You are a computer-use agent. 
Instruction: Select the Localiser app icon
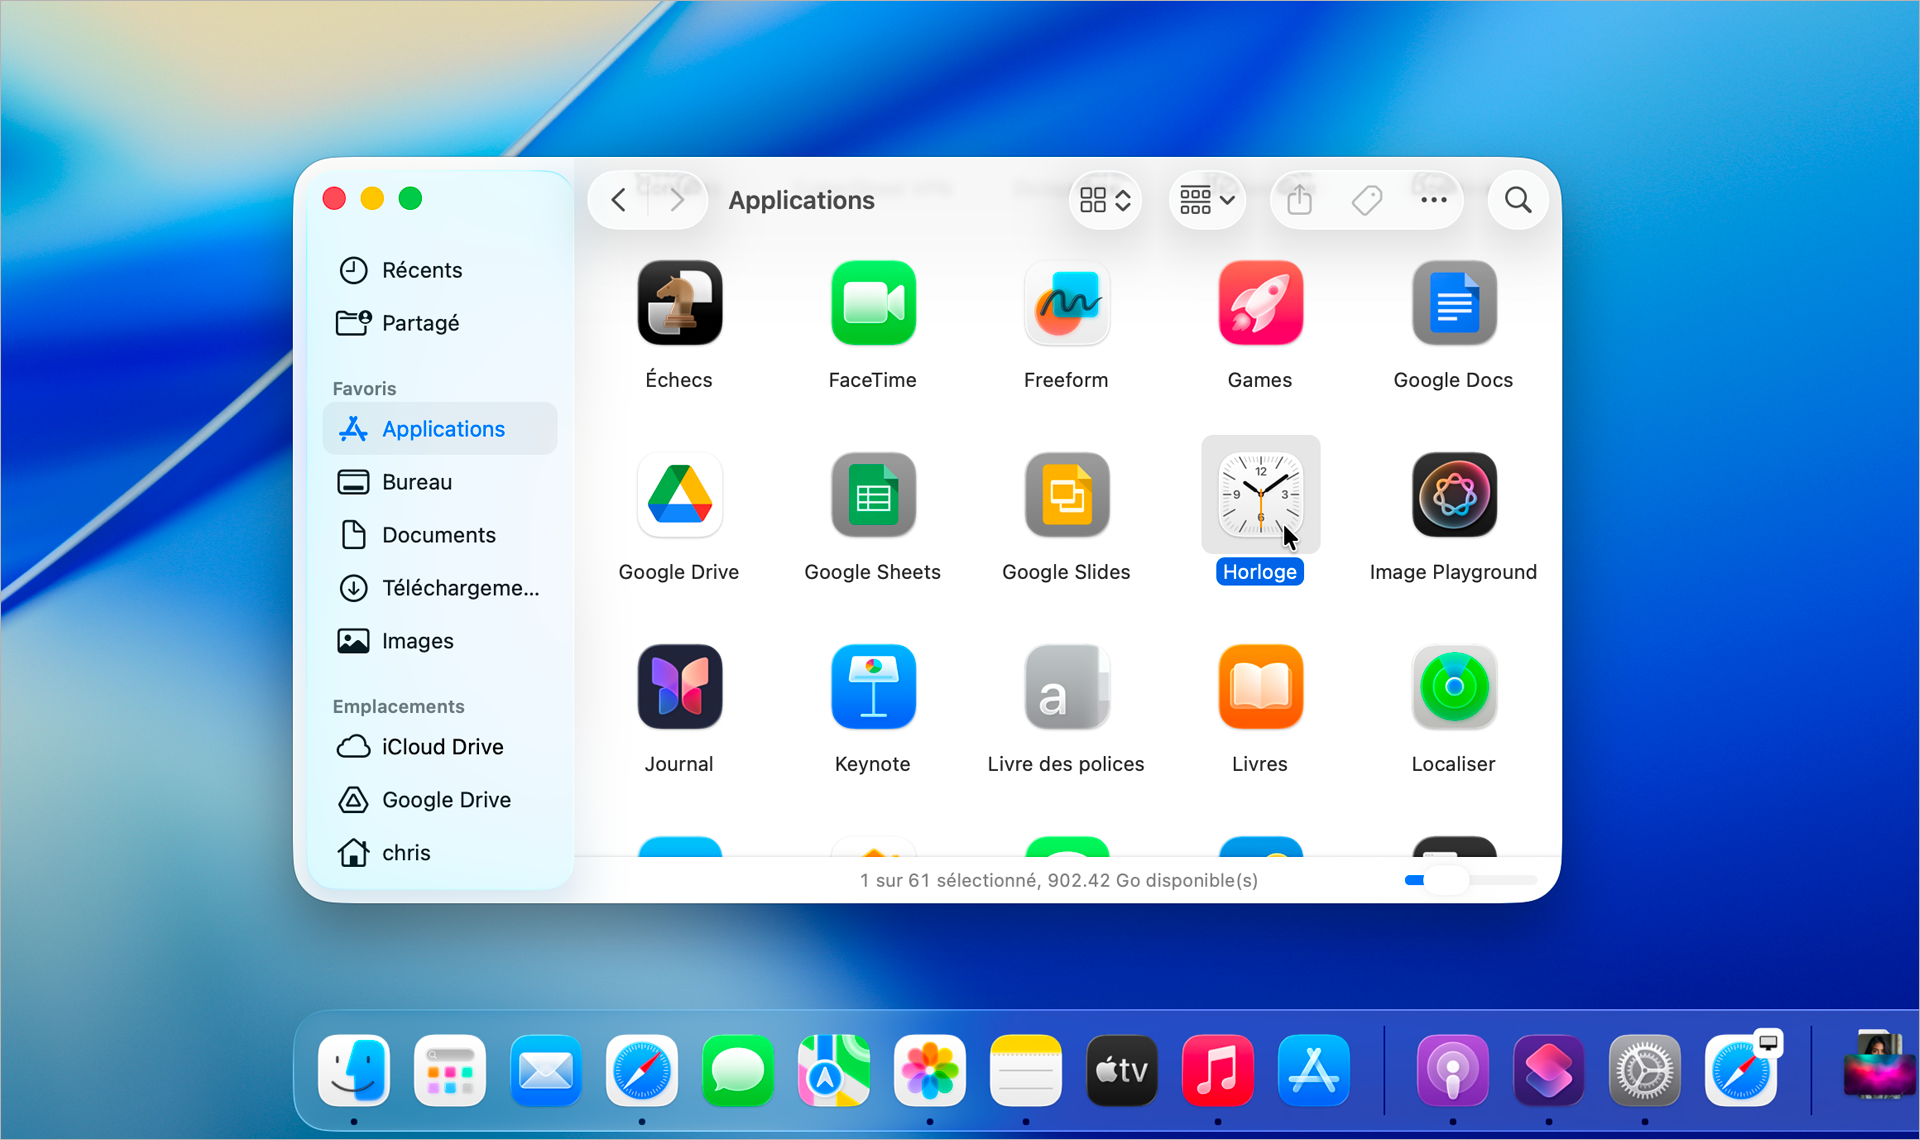pyautogui.click(x=1454, y=687)
